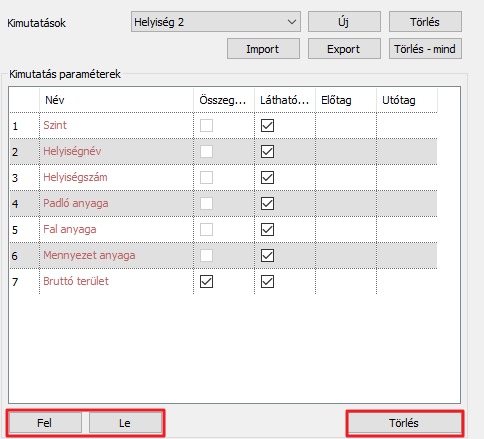Click the Látható column header

pyautogui.click(x=285, y=100)
